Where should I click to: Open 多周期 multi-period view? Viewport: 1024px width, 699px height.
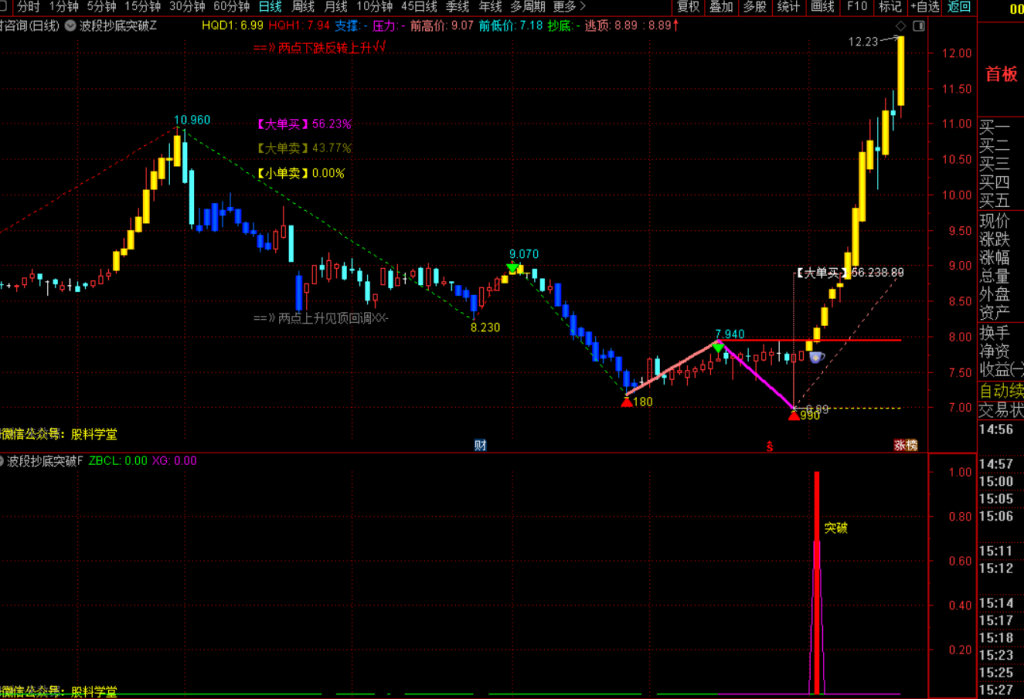[527, 7]
